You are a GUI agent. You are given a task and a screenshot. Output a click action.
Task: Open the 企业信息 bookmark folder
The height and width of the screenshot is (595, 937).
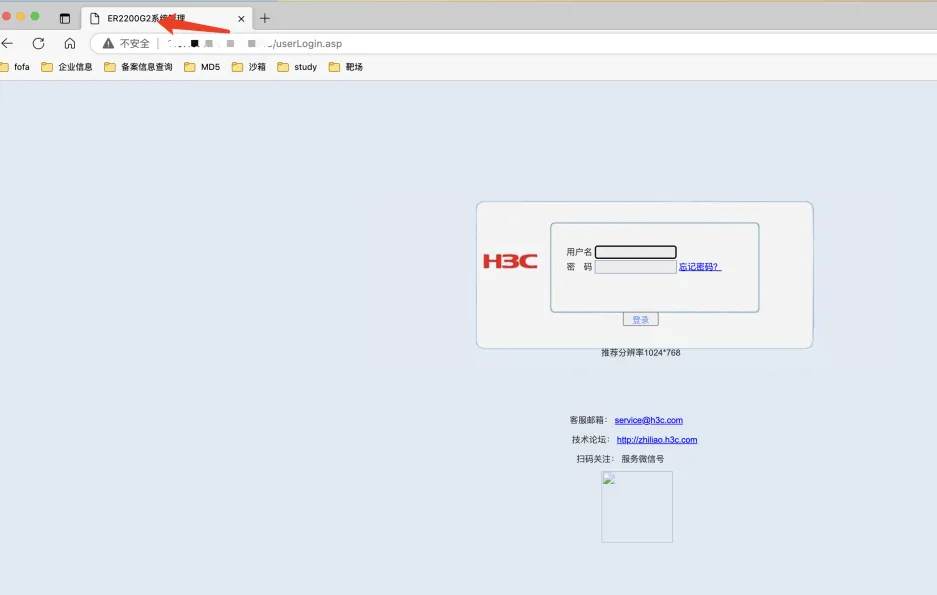click(x=67, y=67)
